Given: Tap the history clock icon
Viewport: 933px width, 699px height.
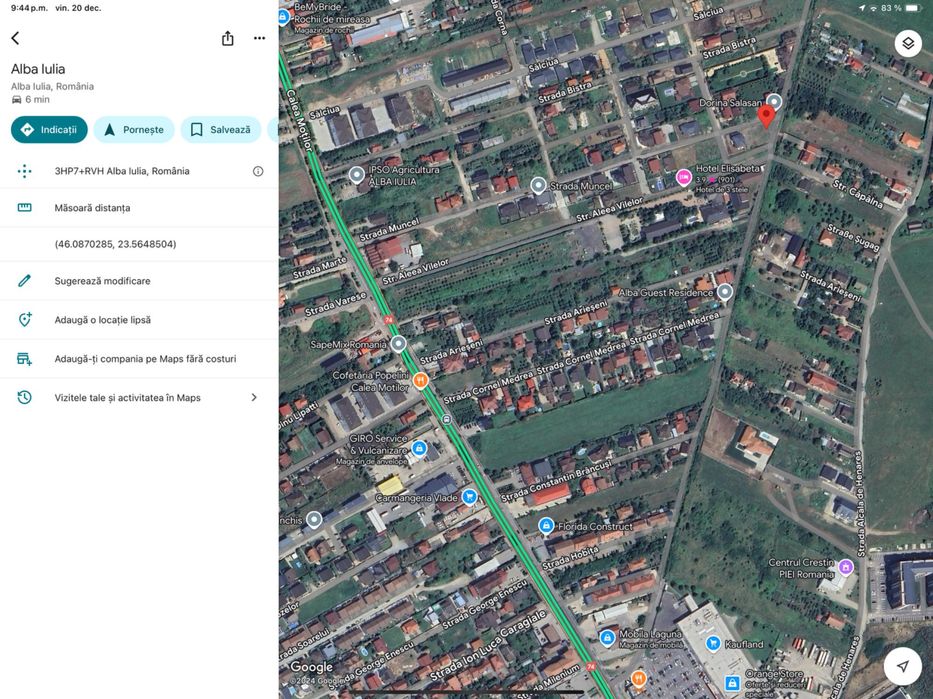Looking at the screenshot, I should pyautogui.click(x=24, y=397).
